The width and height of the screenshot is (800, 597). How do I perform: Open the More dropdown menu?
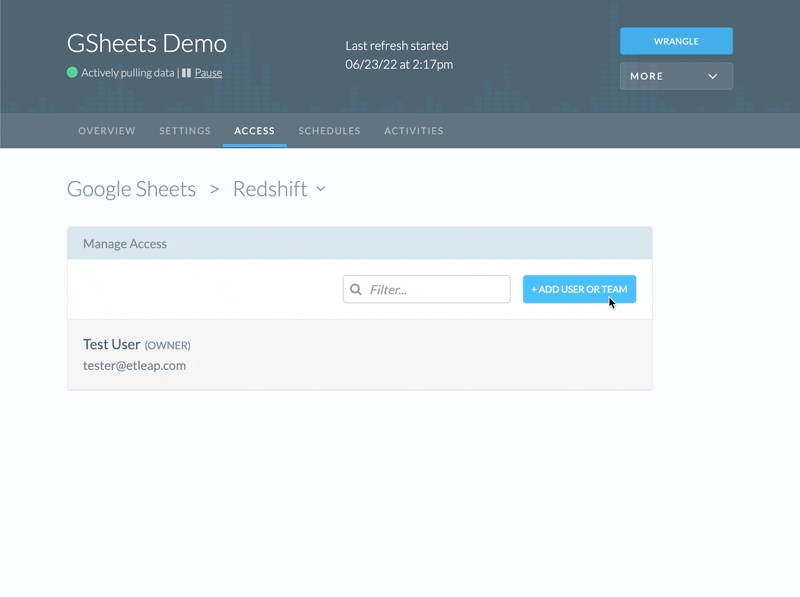tap(676, 76)
